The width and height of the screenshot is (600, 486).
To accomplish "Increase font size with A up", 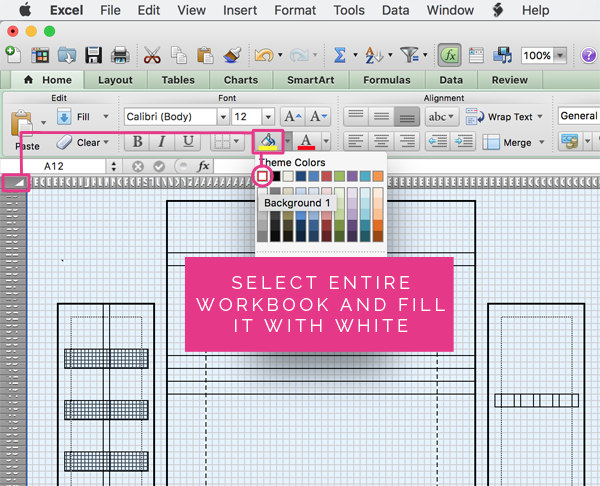I will [293, 116].
